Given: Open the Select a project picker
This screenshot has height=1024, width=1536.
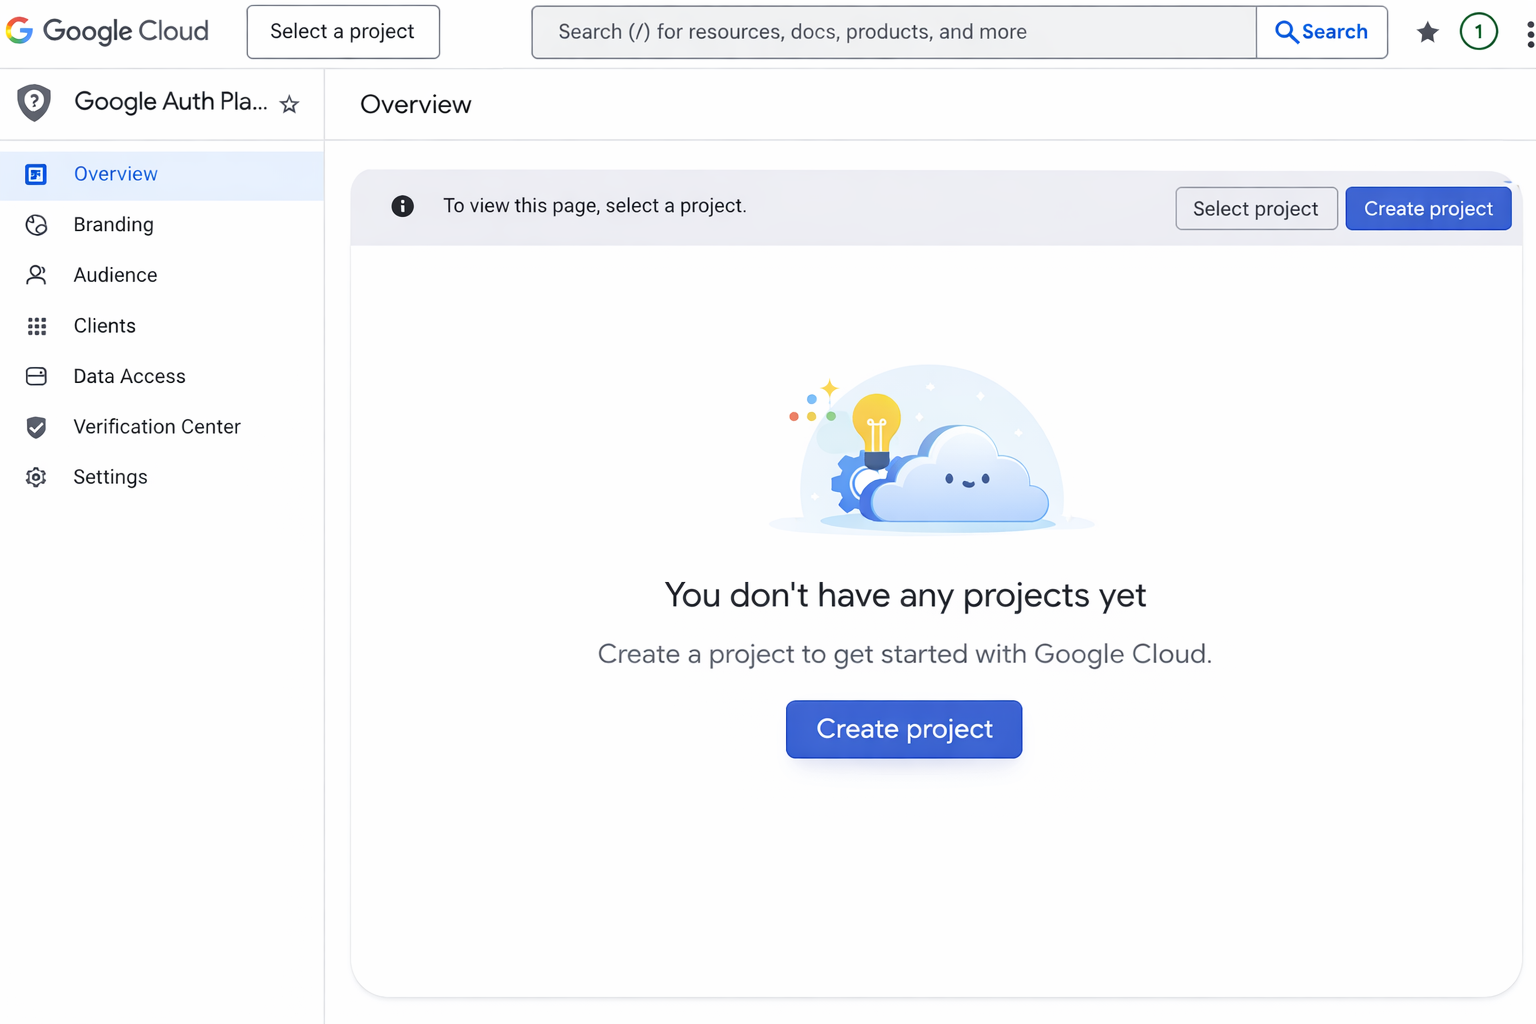Looking at the screenshot, I should pyautogui.click(x=343, y=32).
